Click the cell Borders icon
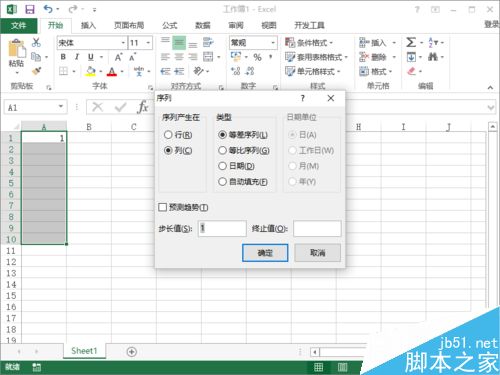 [63, 71]
